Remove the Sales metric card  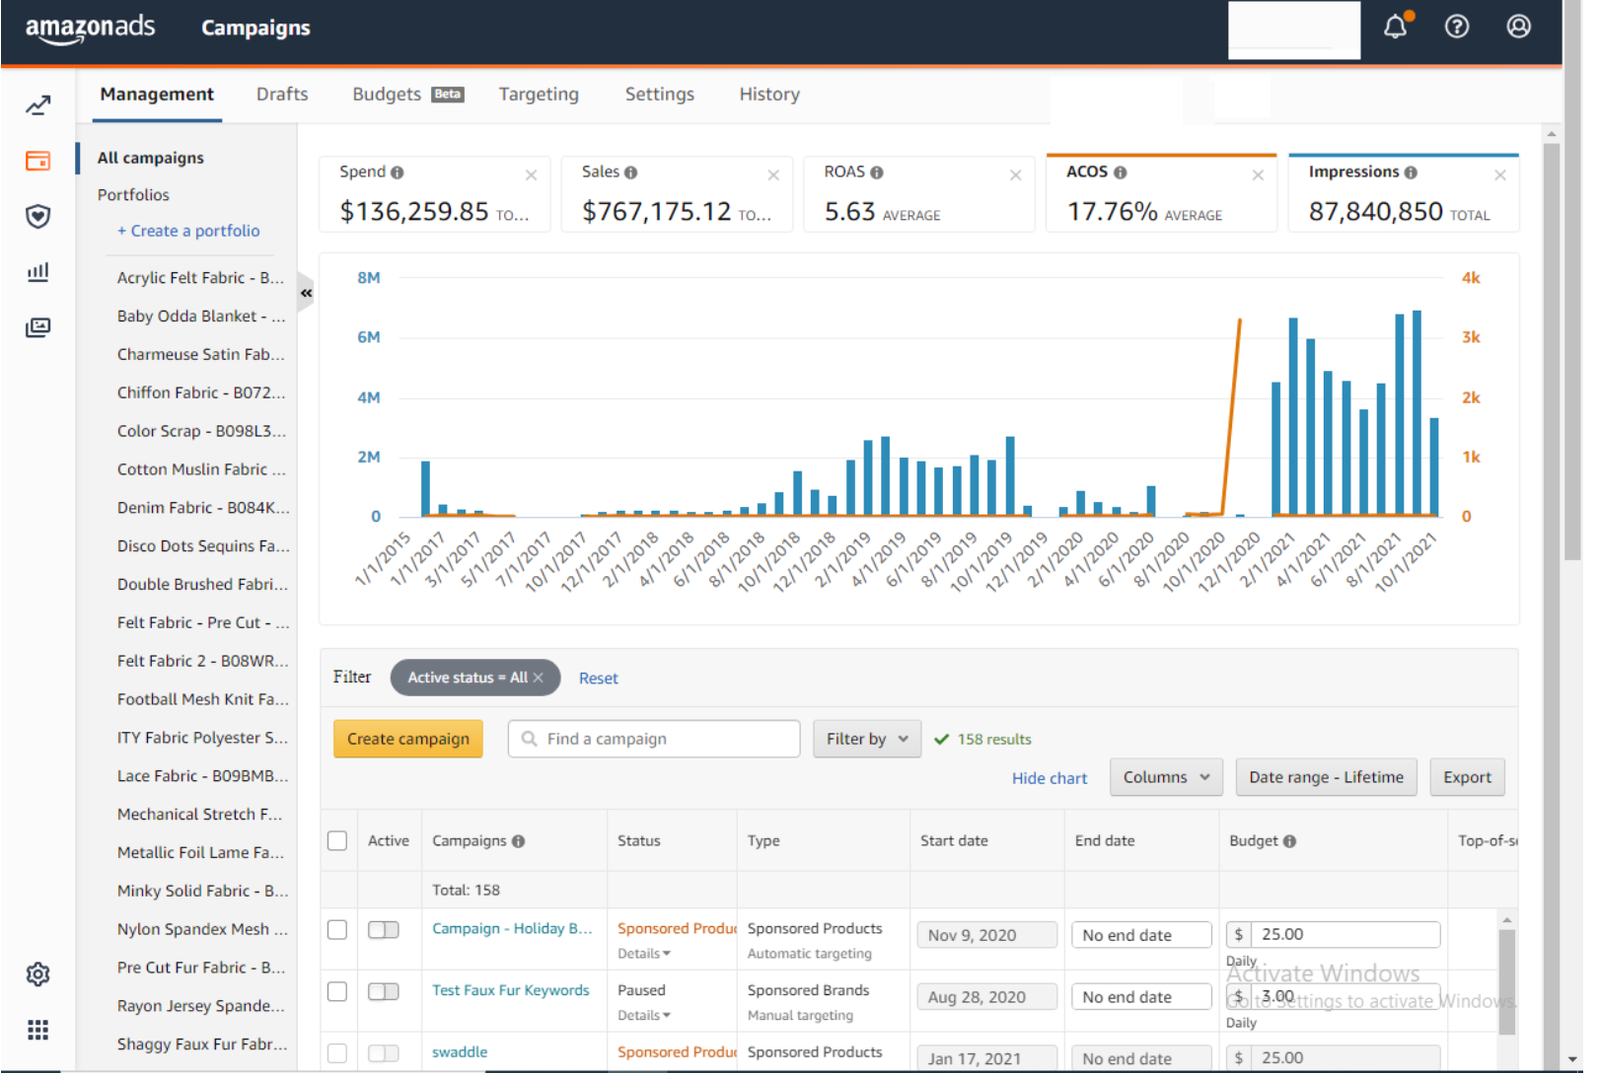[x=773, y=175]
